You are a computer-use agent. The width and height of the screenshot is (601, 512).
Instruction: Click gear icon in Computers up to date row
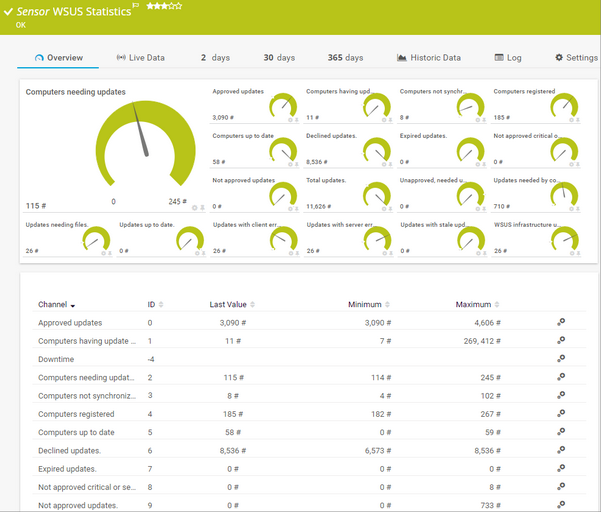pyautogui.click(x=561, y=432)
